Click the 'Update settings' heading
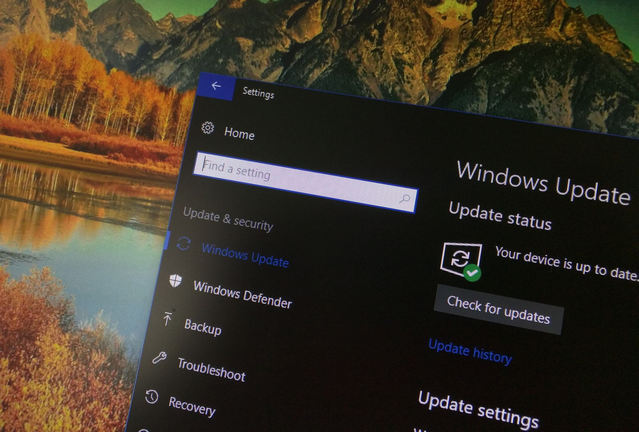This screenshot has height=432, width=639. tap(478, 409)
